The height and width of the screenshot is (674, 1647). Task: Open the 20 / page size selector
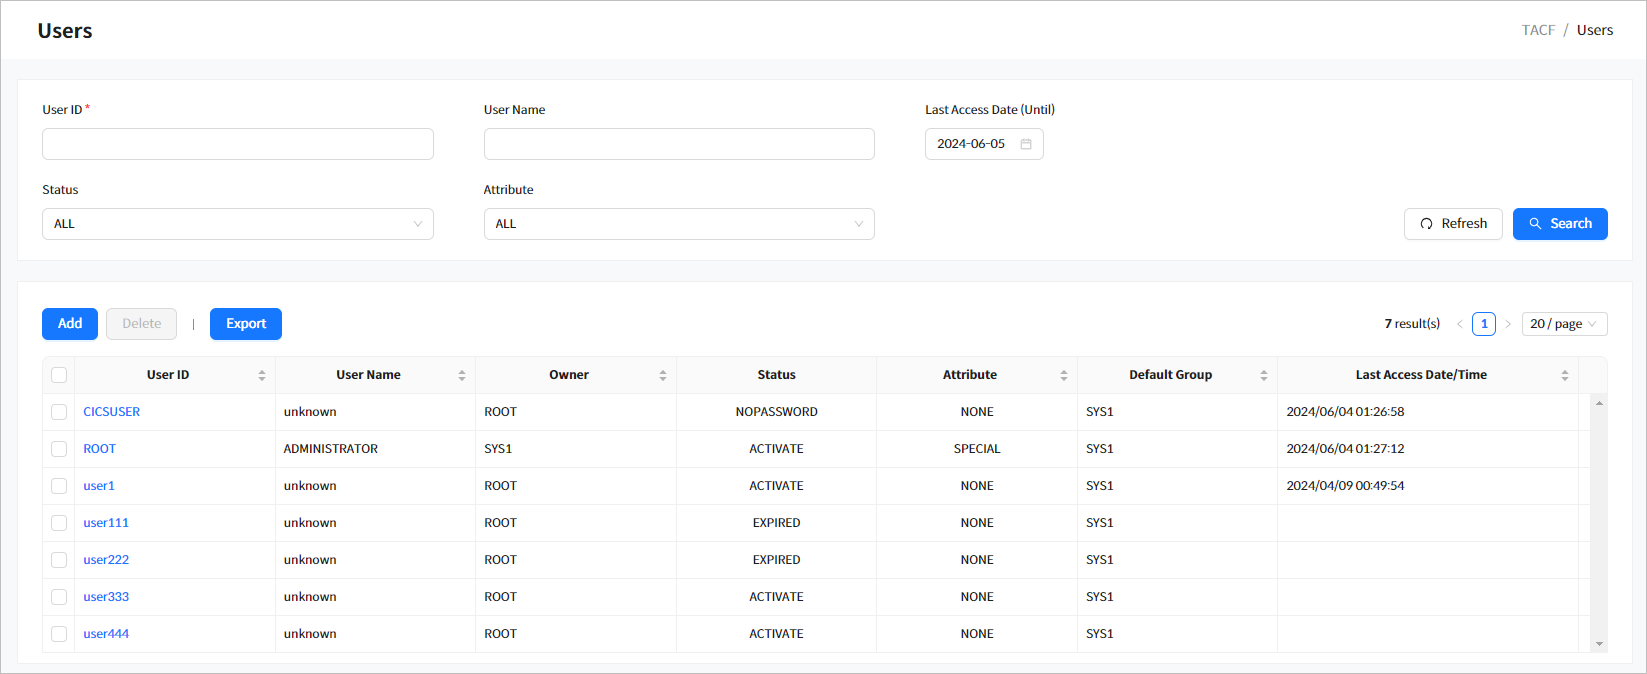pyautogui.click(x=1563, y=324)
